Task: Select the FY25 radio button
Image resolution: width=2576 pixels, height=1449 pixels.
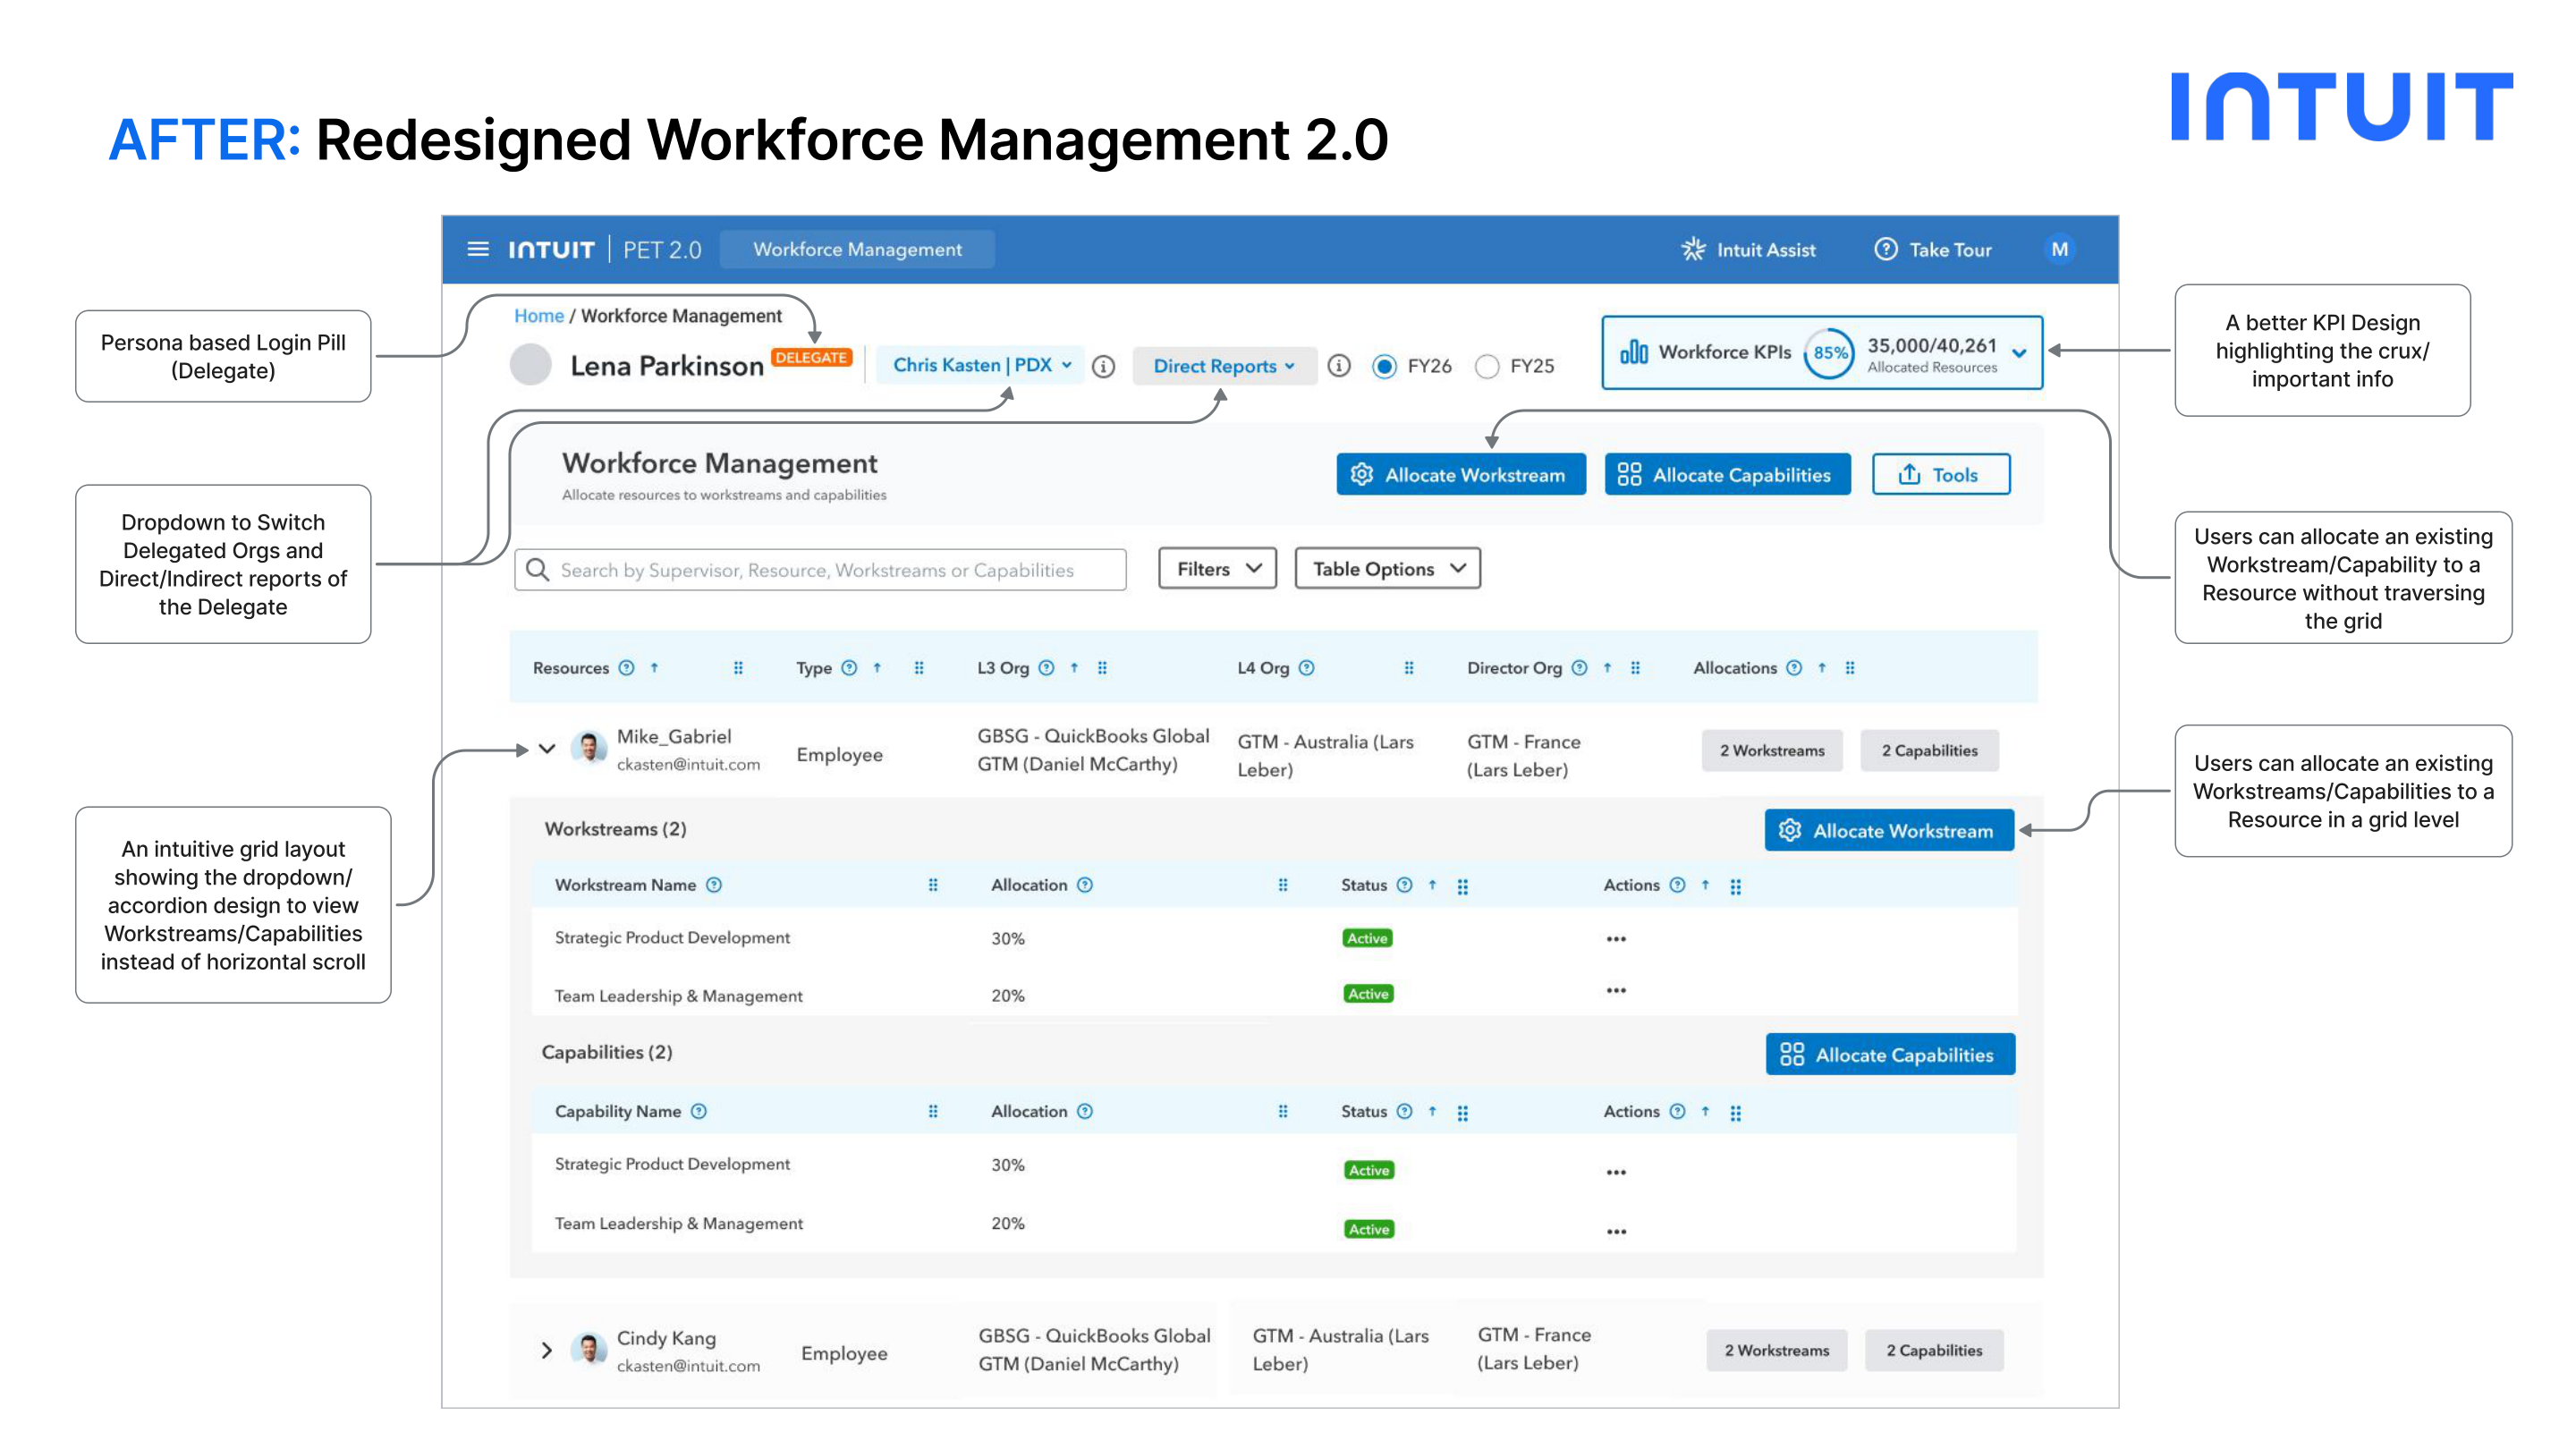Action: [1487, 366]
